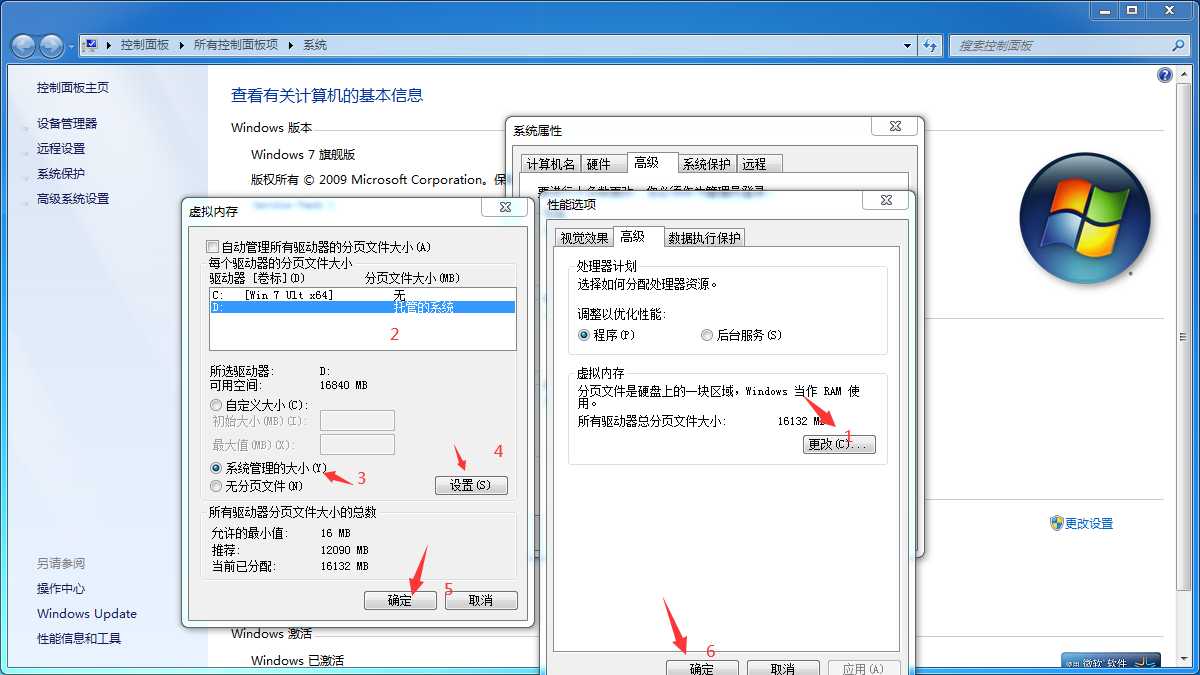Click 确定 in 性能选项 dialog
Viewport: 1200px width, 675px height.
[x=702, y=669]
